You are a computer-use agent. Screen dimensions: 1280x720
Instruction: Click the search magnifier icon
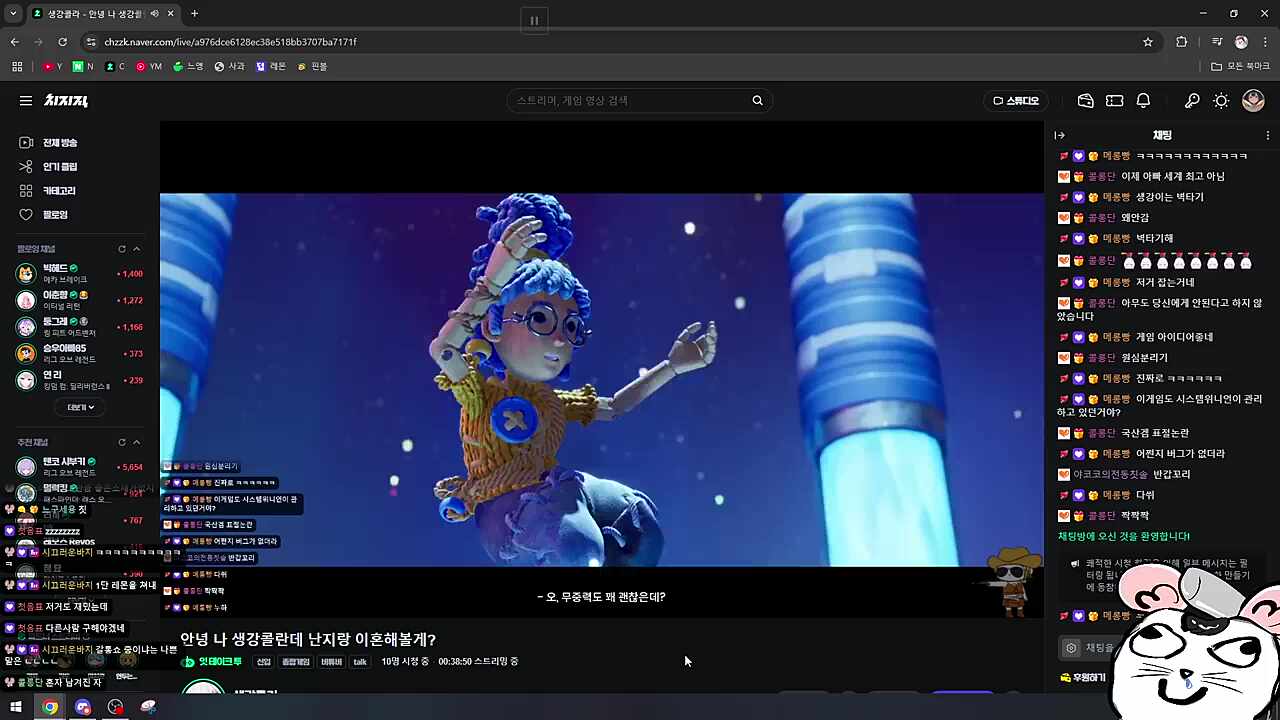757,100
